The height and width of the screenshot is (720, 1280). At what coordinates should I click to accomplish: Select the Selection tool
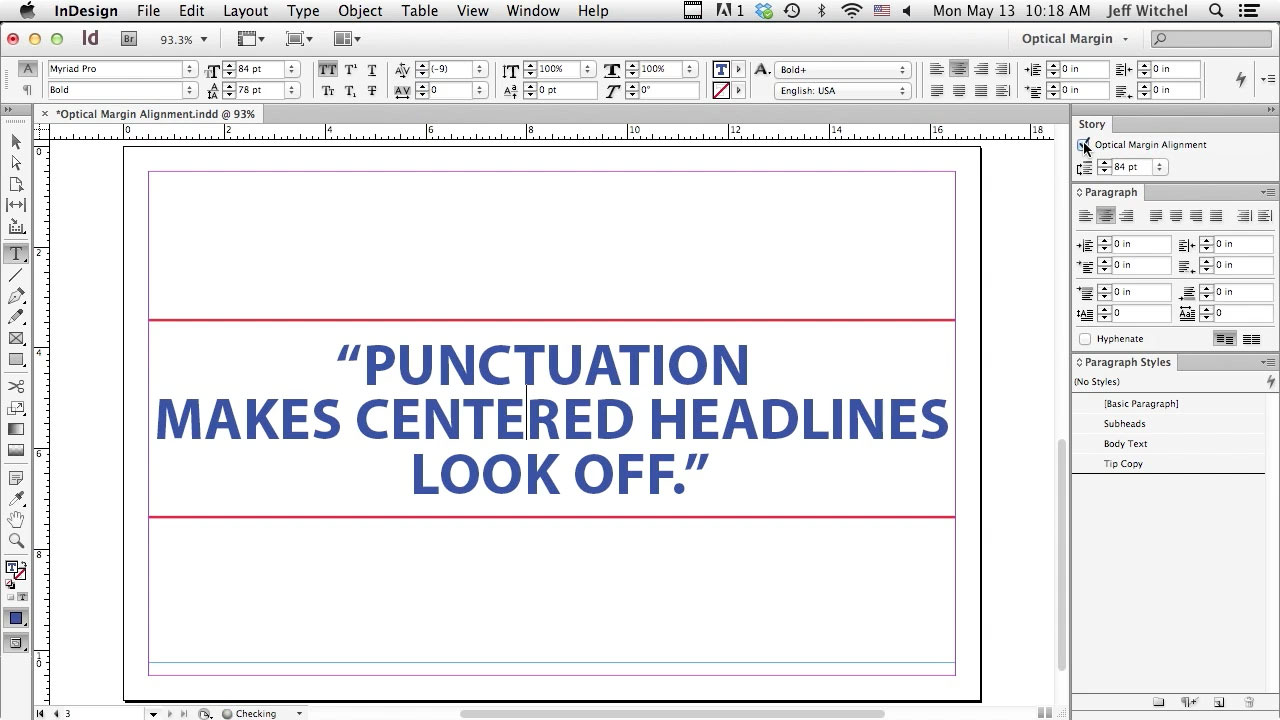tap(16, 142)
